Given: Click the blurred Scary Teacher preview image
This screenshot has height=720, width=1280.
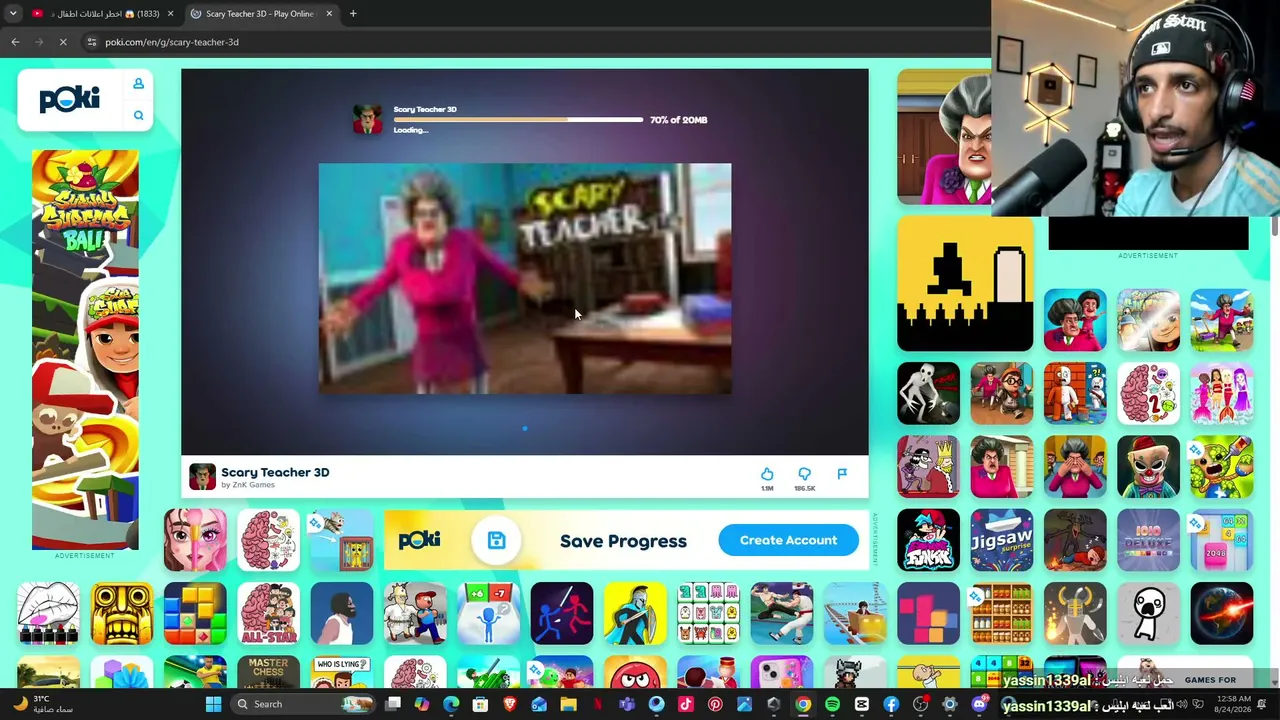Looking at the screenshot, I should (x=525, y=278).
